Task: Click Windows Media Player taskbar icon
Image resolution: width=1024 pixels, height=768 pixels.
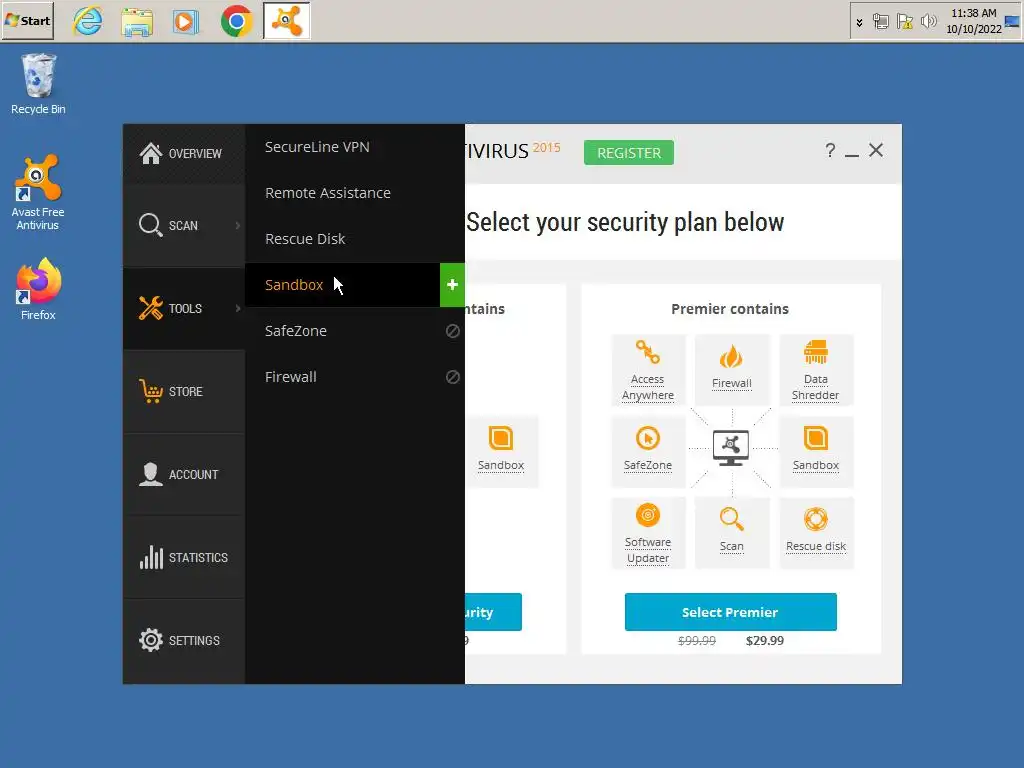Action: 186,21
